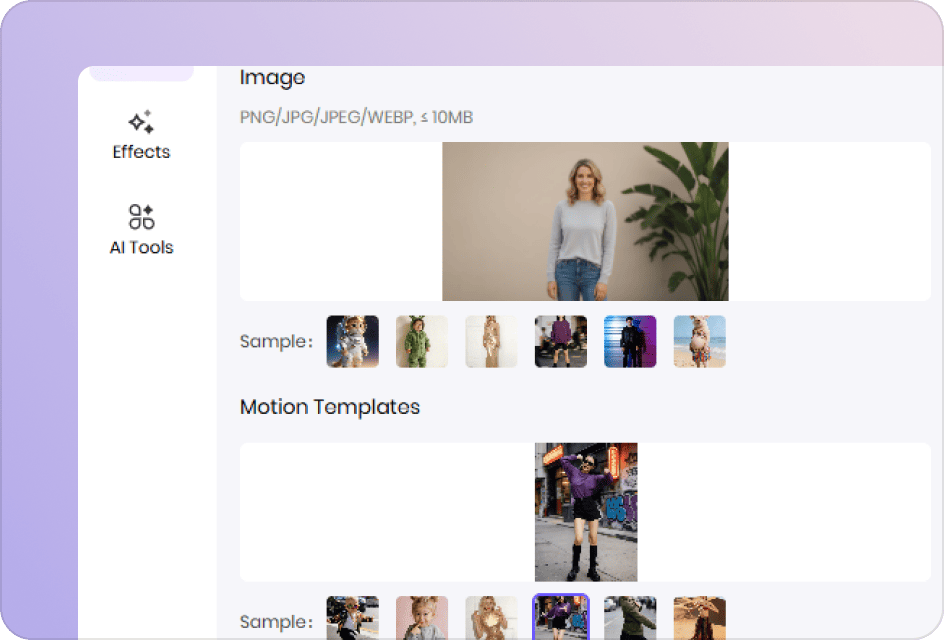Pick the purple sweater sample image
944x640 pixels.
coord(560,342)
